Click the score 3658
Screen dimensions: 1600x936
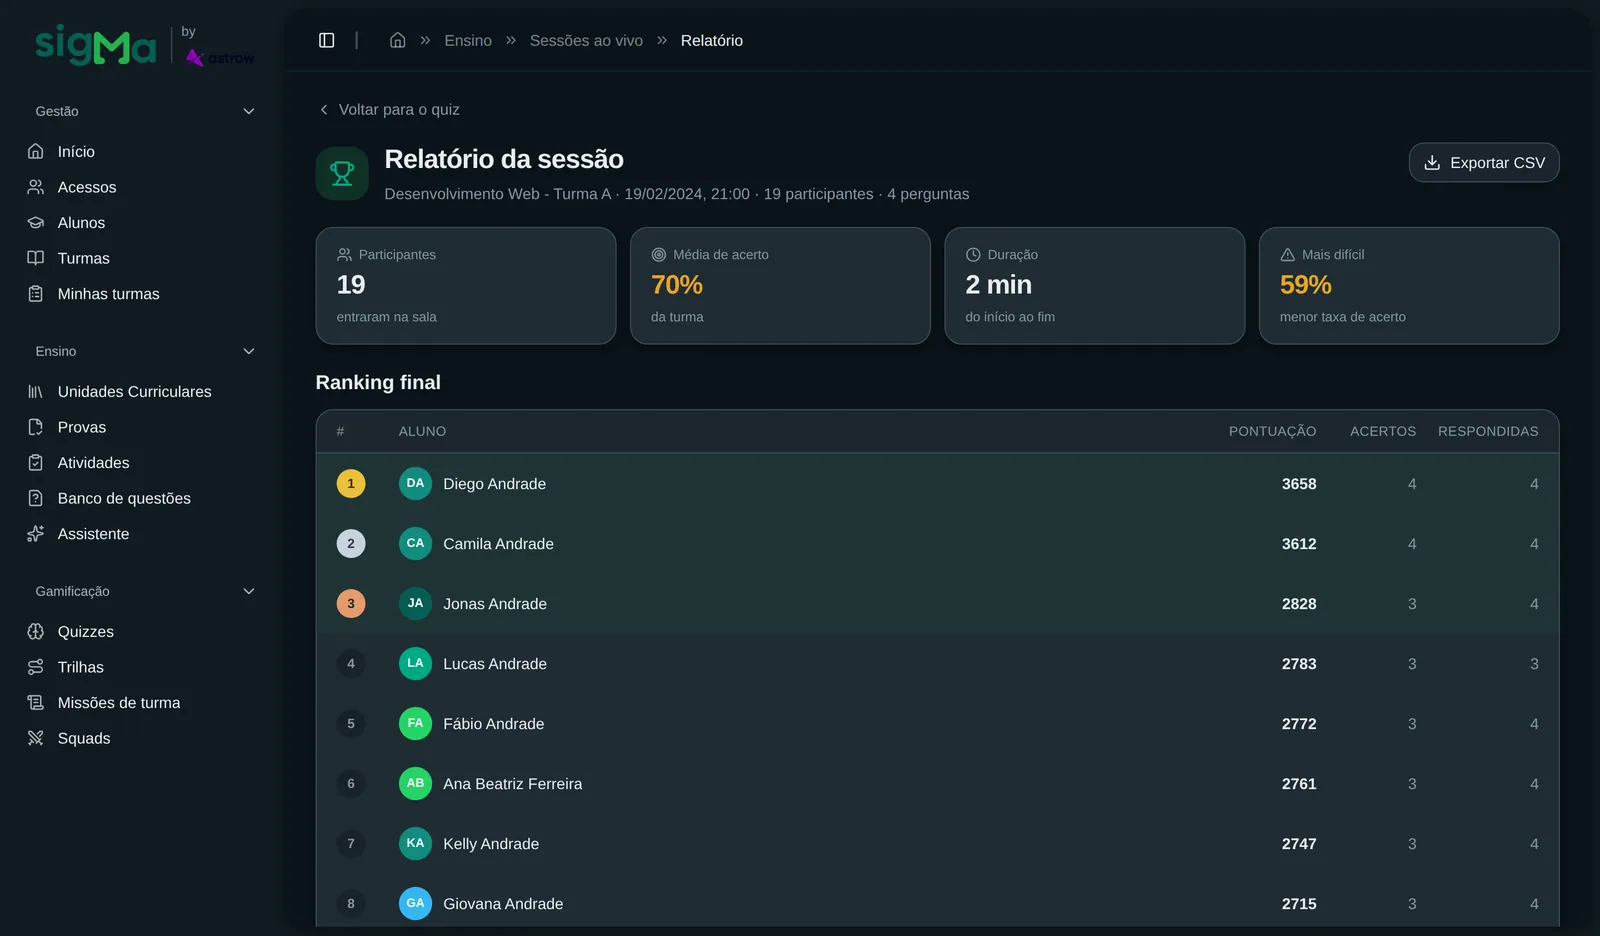tap(1299, 484)
